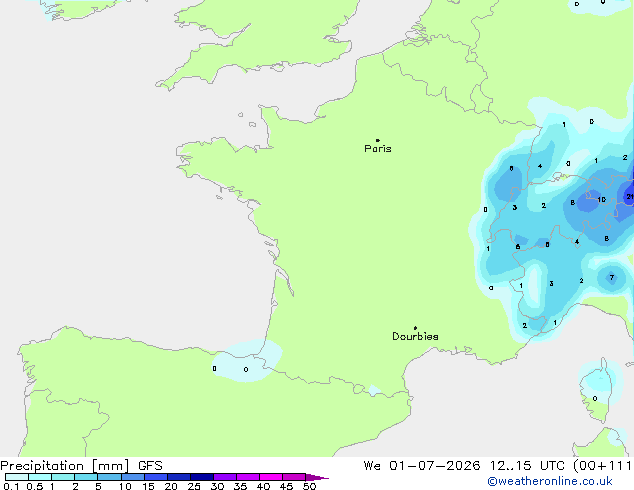This screenshot has height=490, width=634.
Task: Pick legend swatch between 0.1 and 0.5
Action: coord(17,477)
